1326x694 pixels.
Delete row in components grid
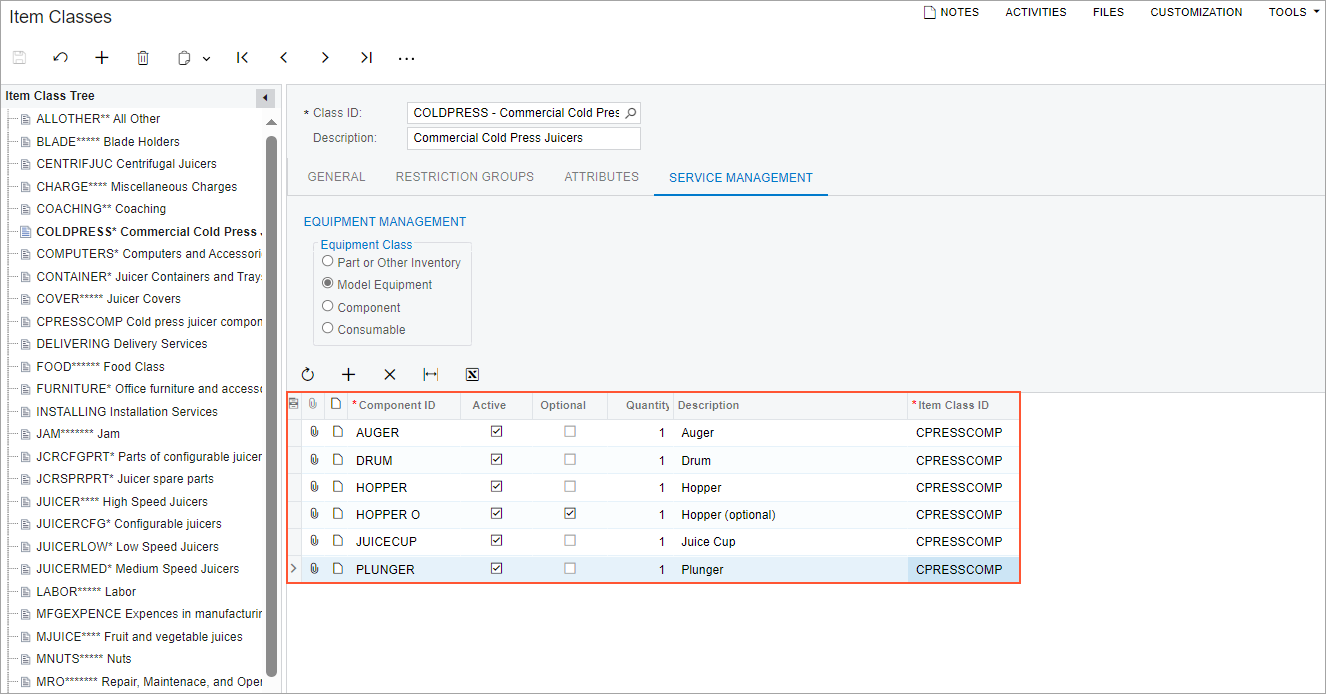click(390, 375)
